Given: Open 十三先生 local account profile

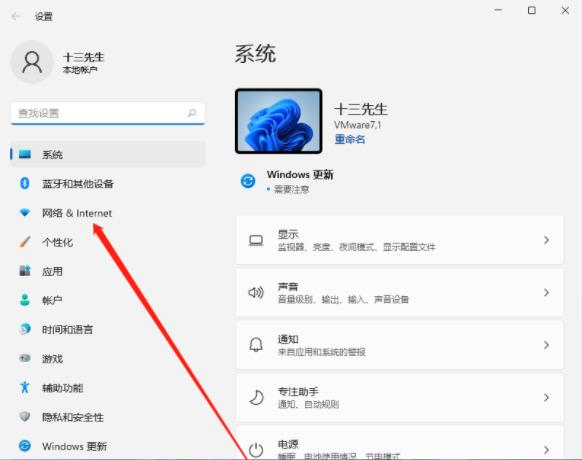Looking at the screenshot, I should (x=59, y=62).
